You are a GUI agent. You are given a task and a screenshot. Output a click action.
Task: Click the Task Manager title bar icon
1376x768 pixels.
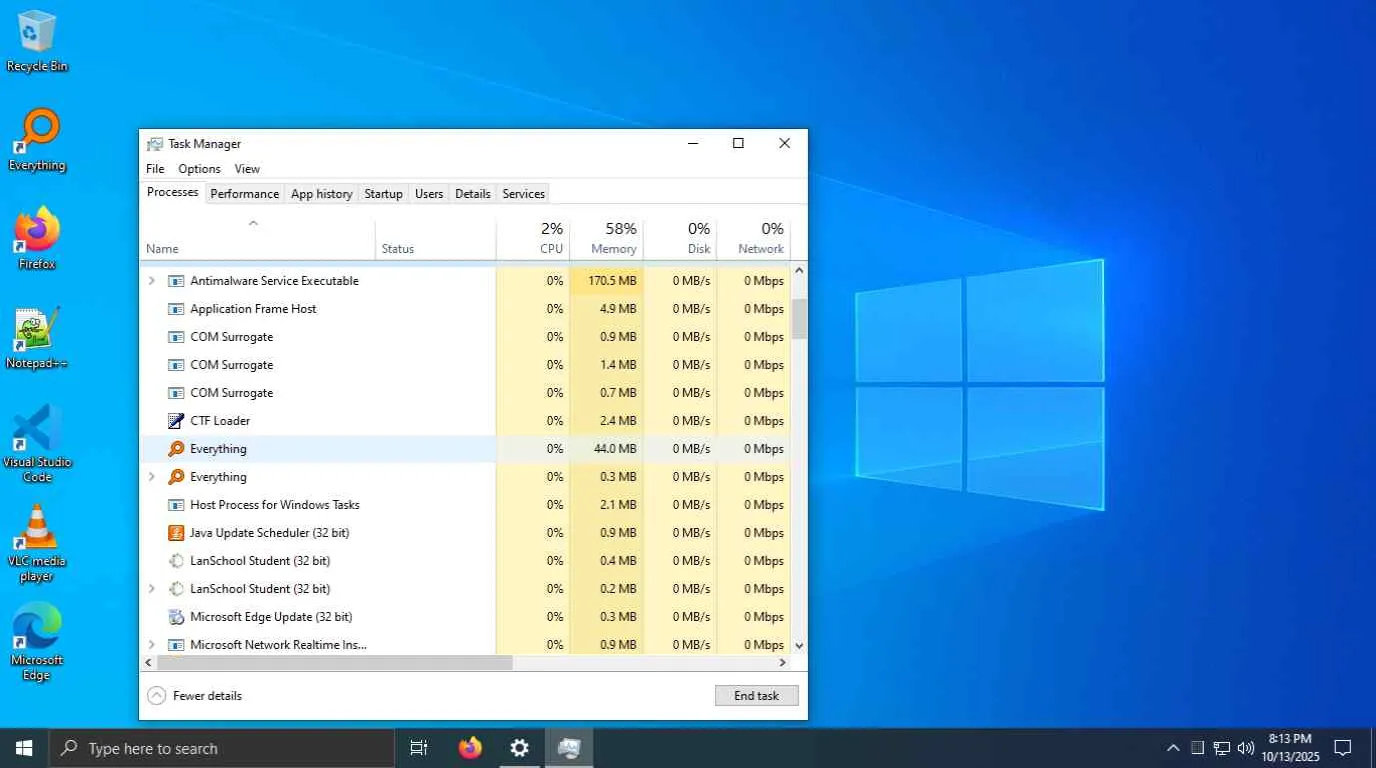[155, 144]
